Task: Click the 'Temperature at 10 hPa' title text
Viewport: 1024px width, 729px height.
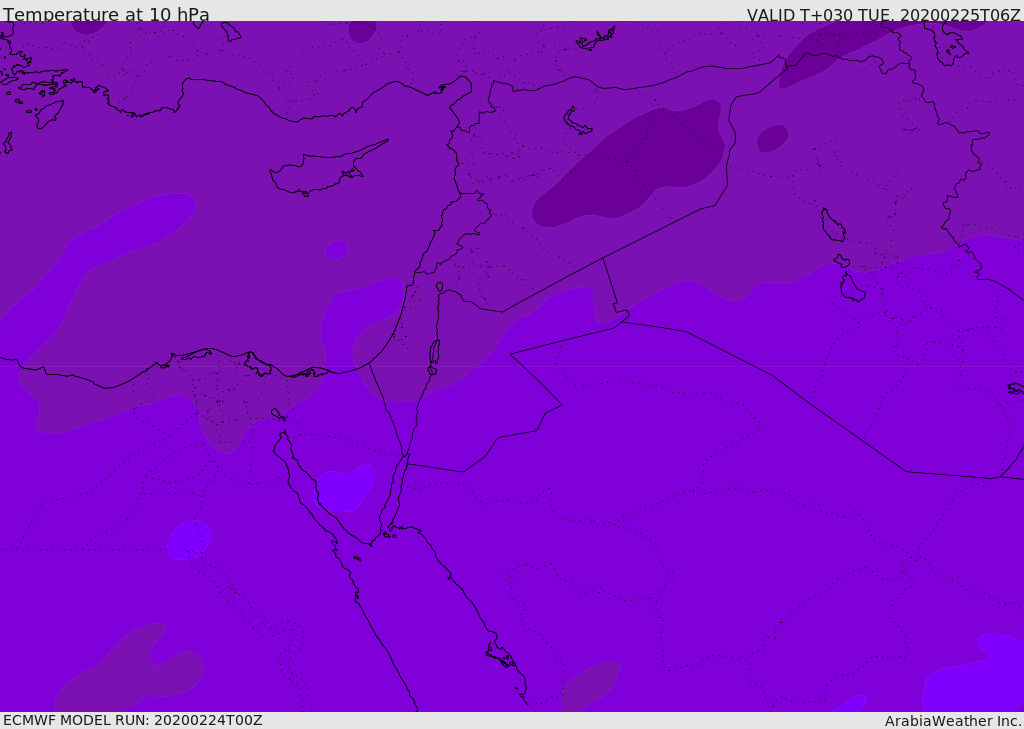Action: click(106, 14)
